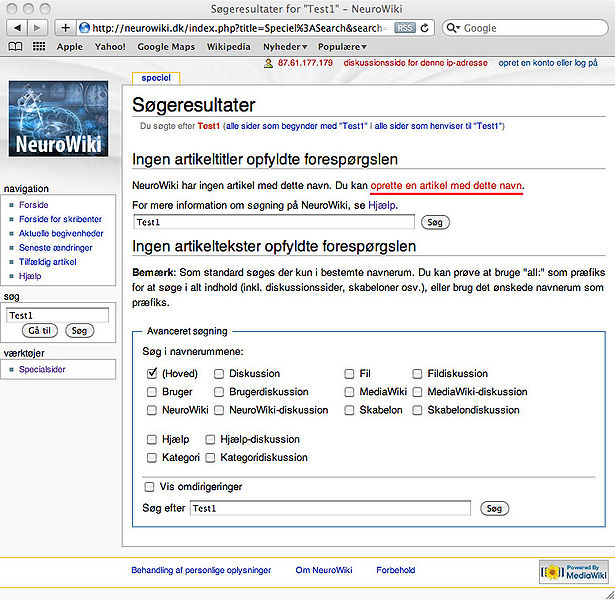Open Forside in navigation sidebar
The image size is (615, 600).
pos(34,205)
